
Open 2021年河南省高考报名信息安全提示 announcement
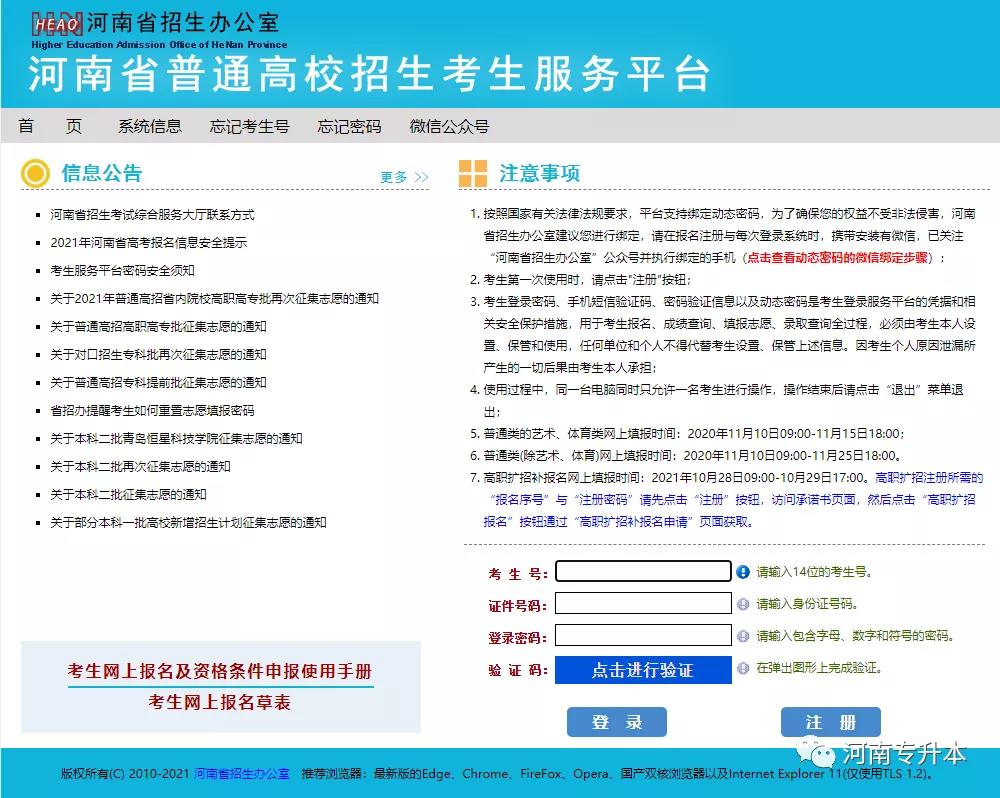pyautogui.click(x=148, y=242)
